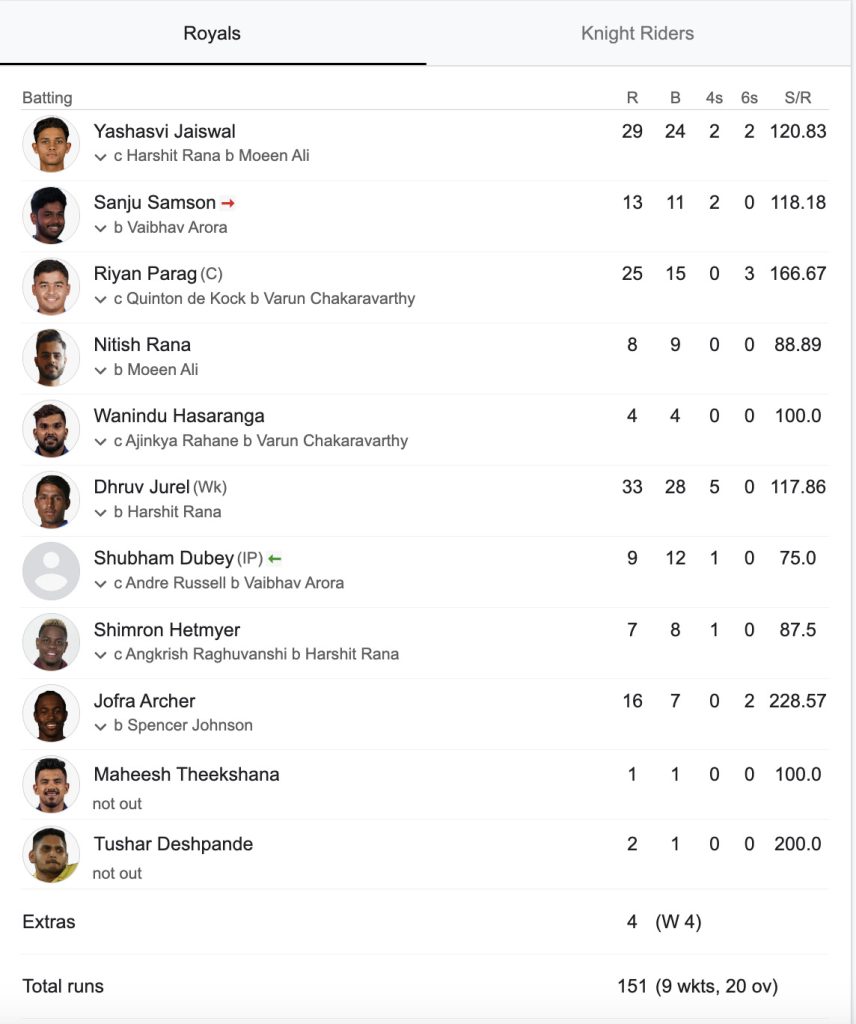
Task: Click Tushar Deshpande's player photo
Action: pyautogui.click(x=51, y=856)
